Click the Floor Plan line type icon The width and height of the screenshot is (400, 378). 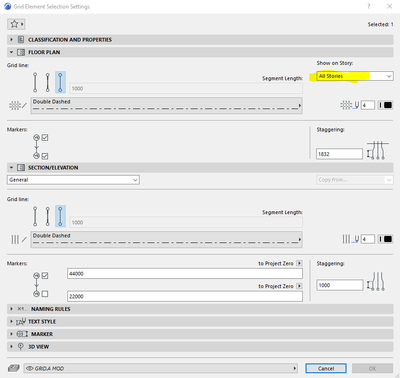tap(17, 105)
